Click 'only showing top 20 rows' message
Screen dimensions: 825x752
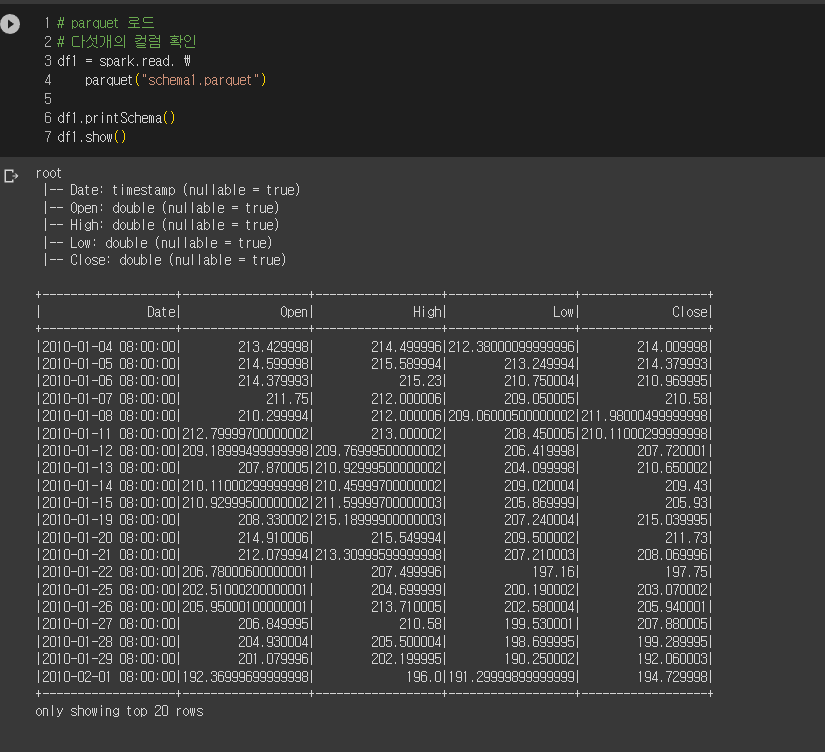point(119,711)
